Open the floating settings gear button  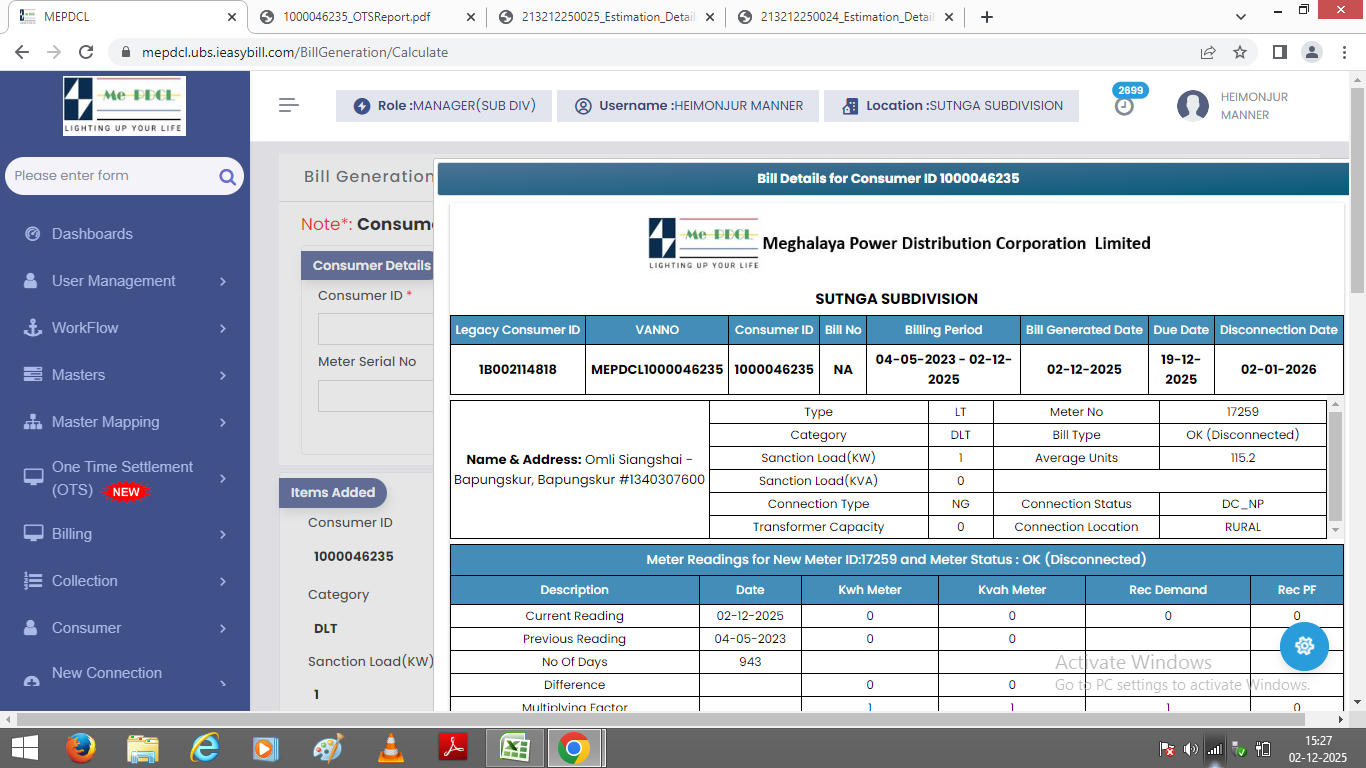coord(1304,646)
